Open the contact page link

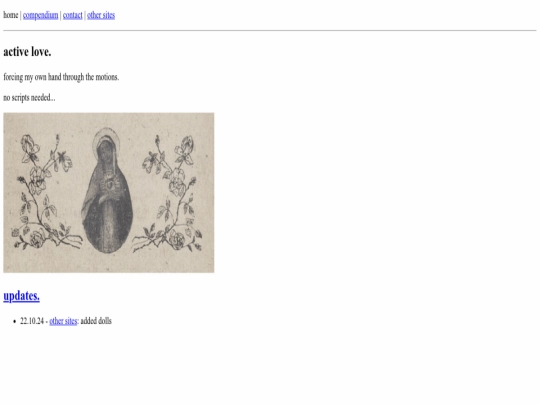pos(73,15)
